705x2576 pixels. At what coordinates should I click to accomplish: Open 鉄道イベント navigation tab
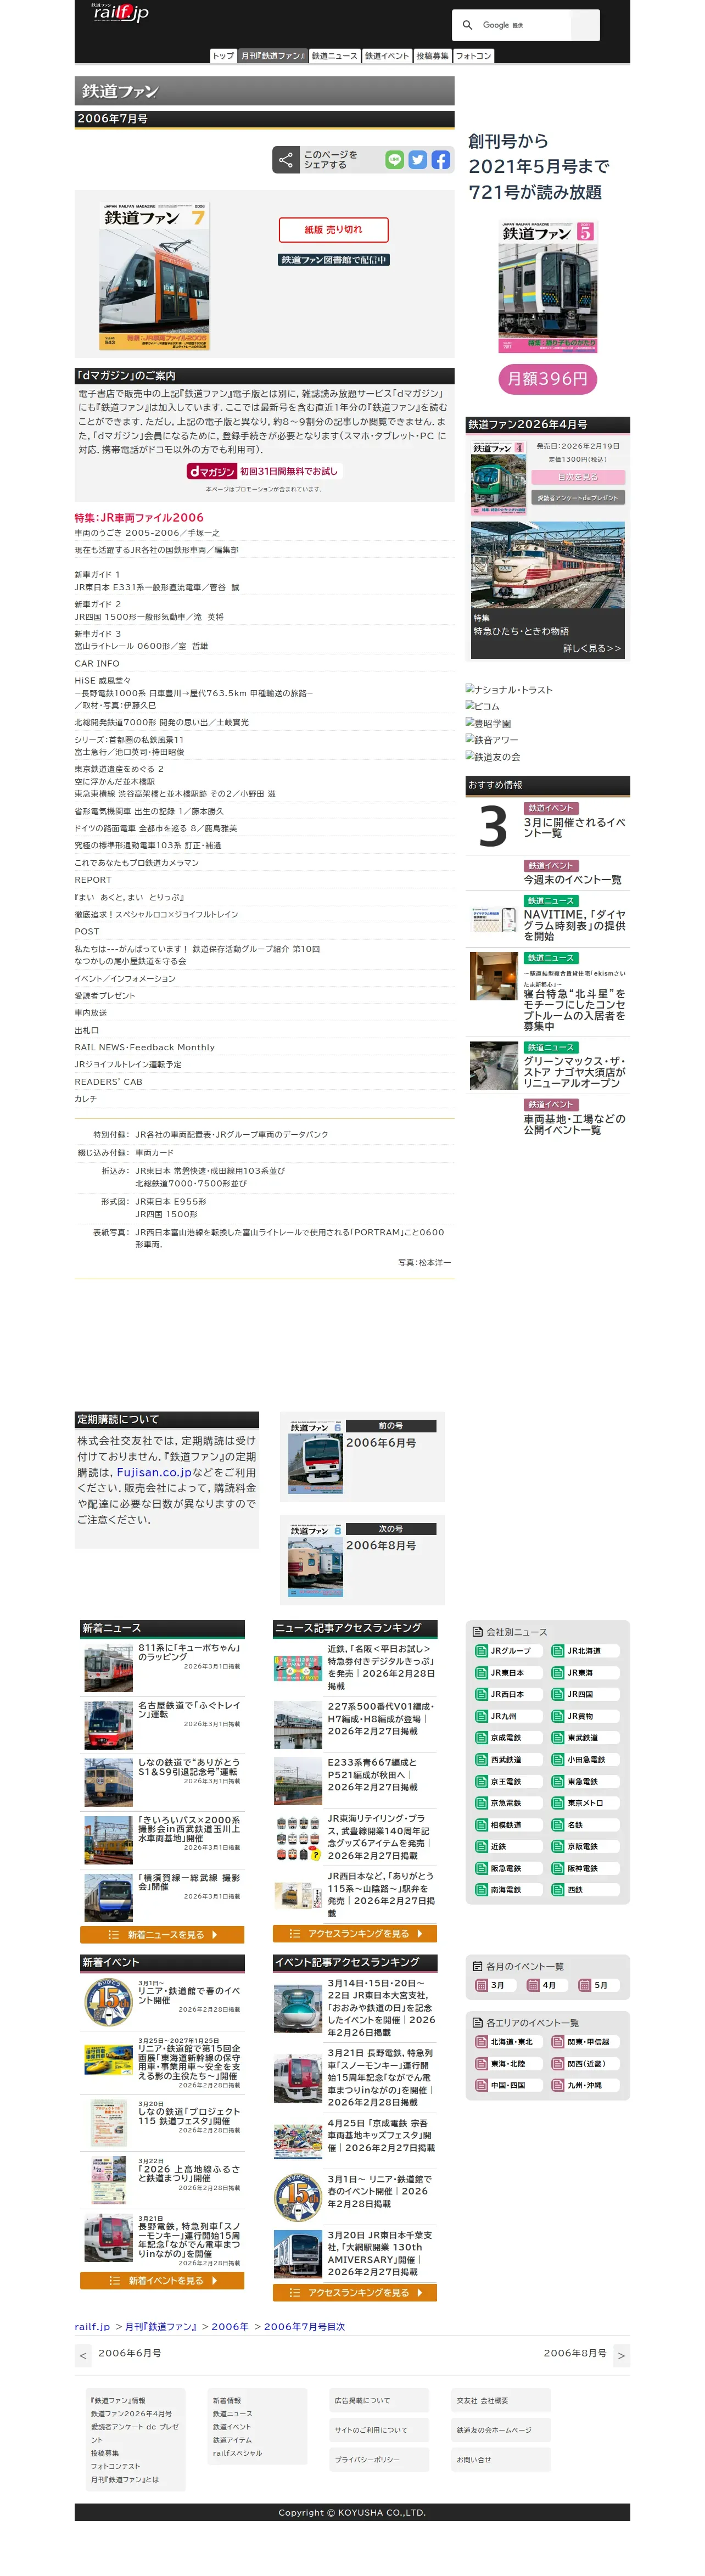[387, 56]
